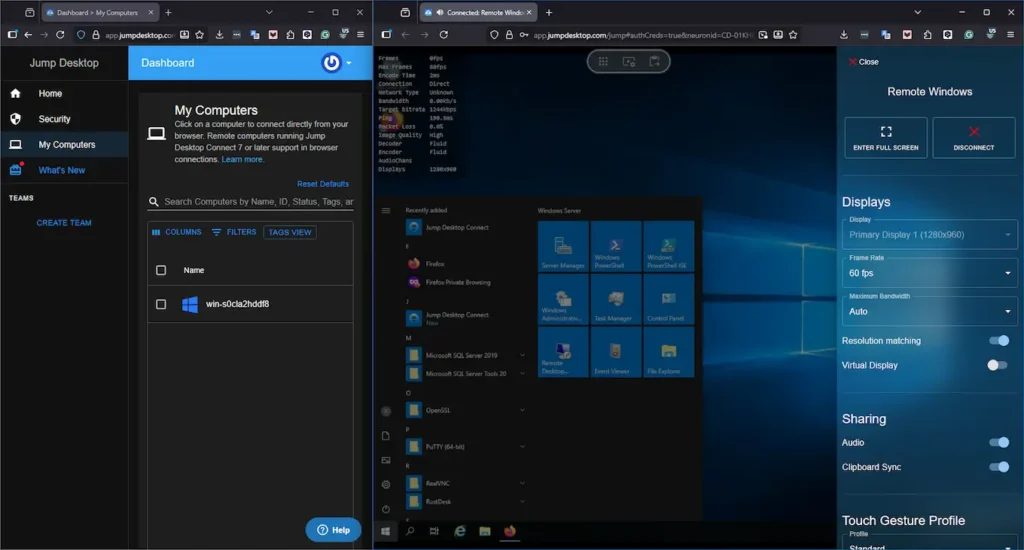Open the touch gesture Profile dropdown
The width and height of the screenshot is (1024, 550).
pyautogui.click(x=929, y=544)
